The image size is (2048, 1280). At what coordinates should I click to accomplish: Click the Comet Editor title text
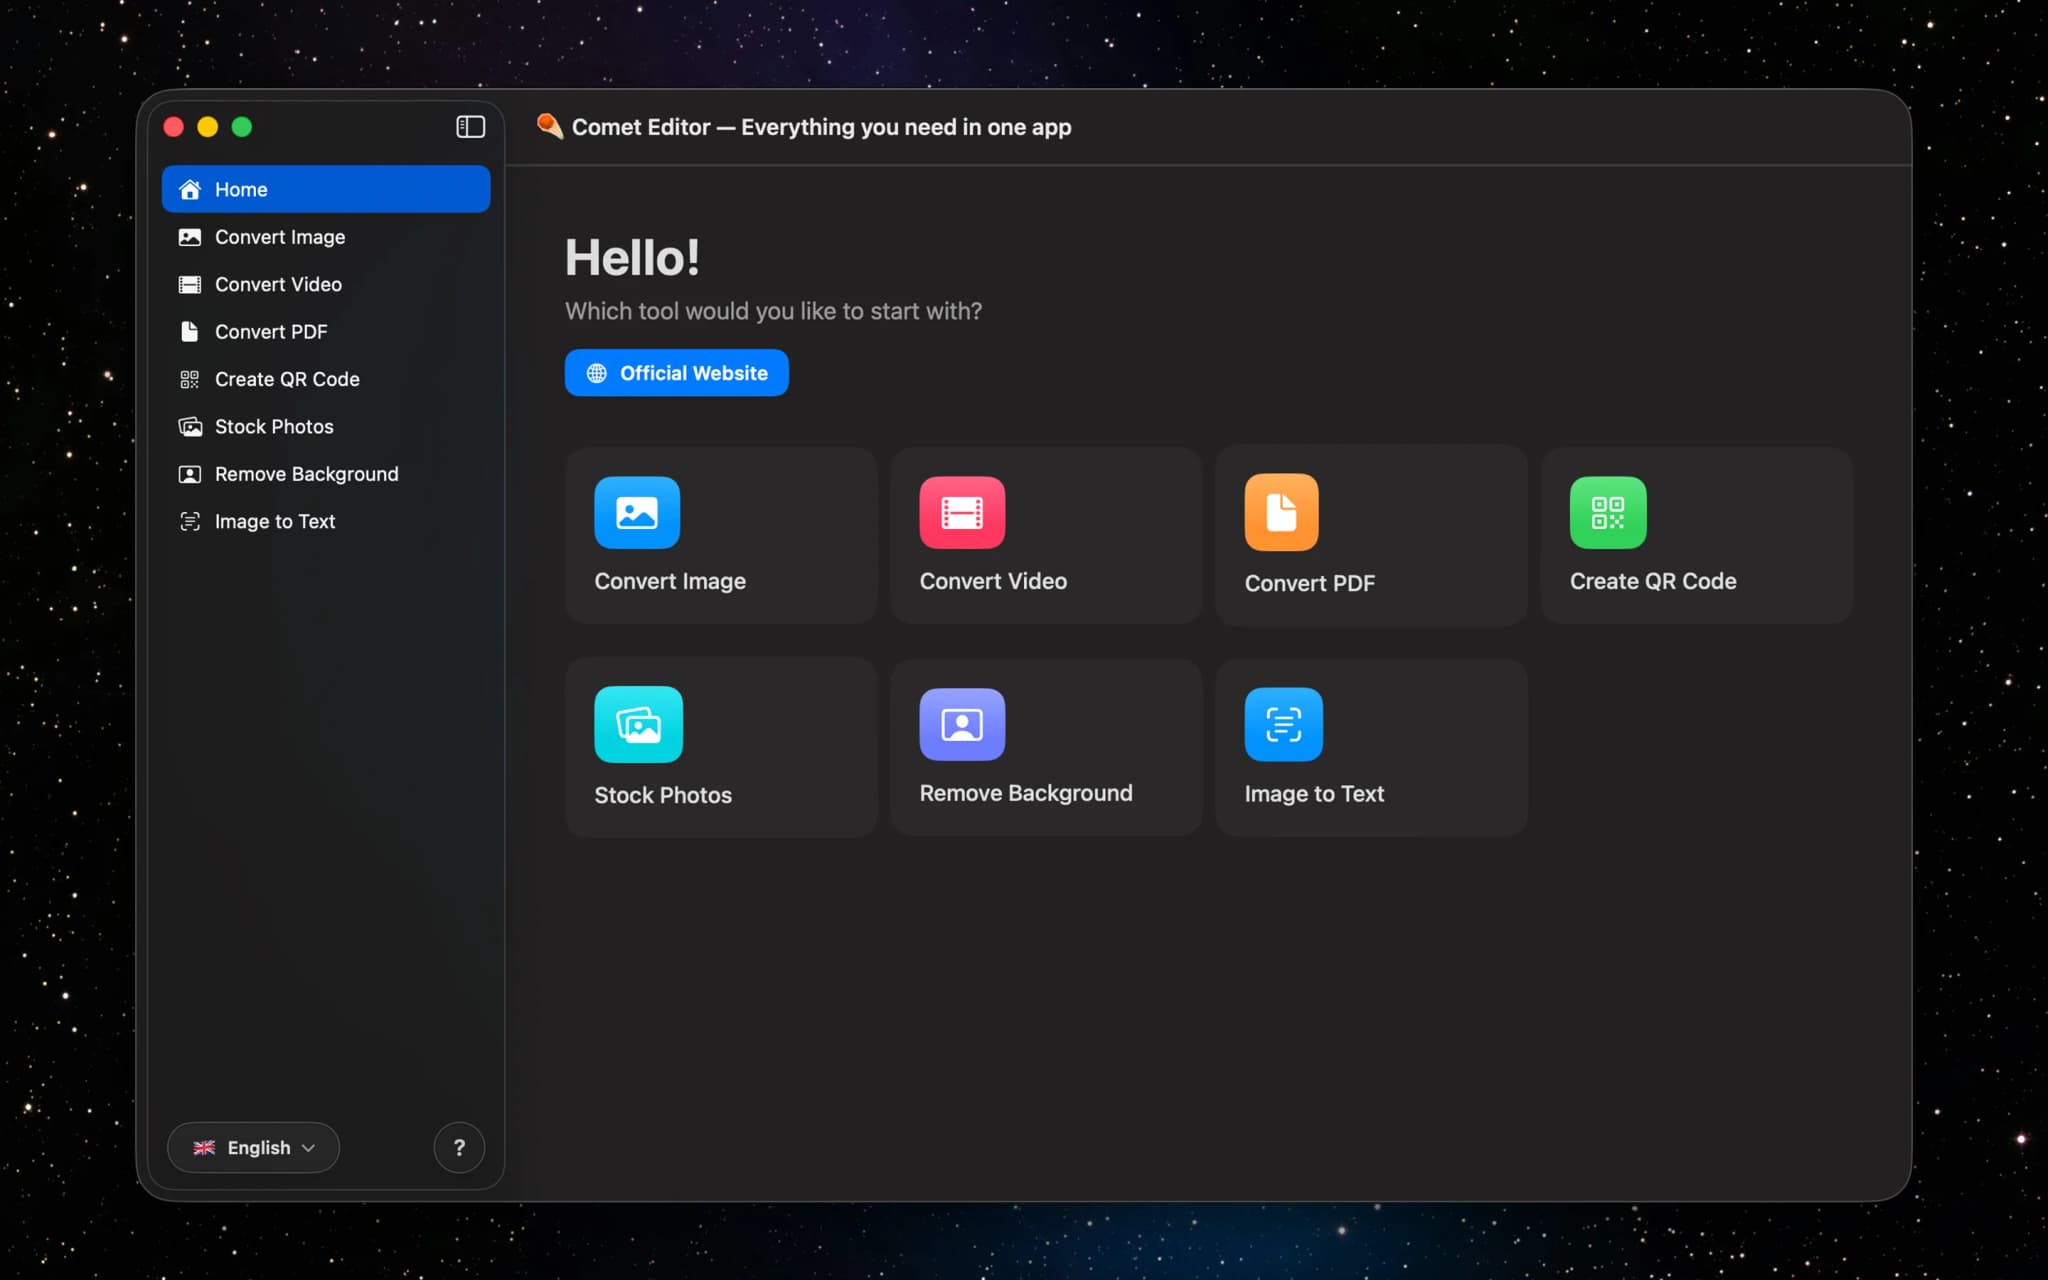click(821, 127)
